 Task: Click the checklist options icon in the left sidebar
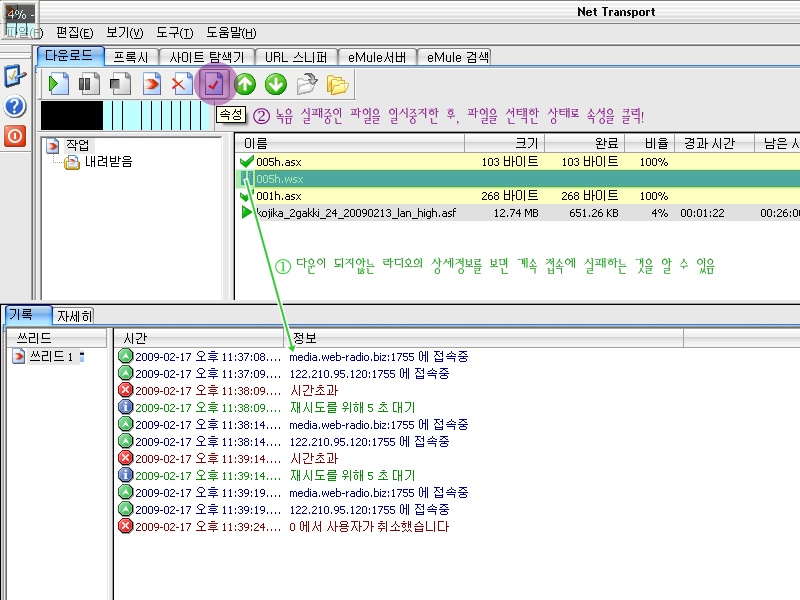15,76
